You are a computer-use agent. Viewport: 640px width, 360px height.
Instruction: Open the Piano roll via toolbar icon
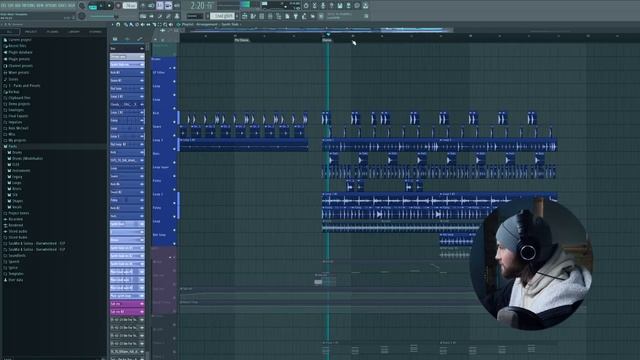click(x=253, y=16)
